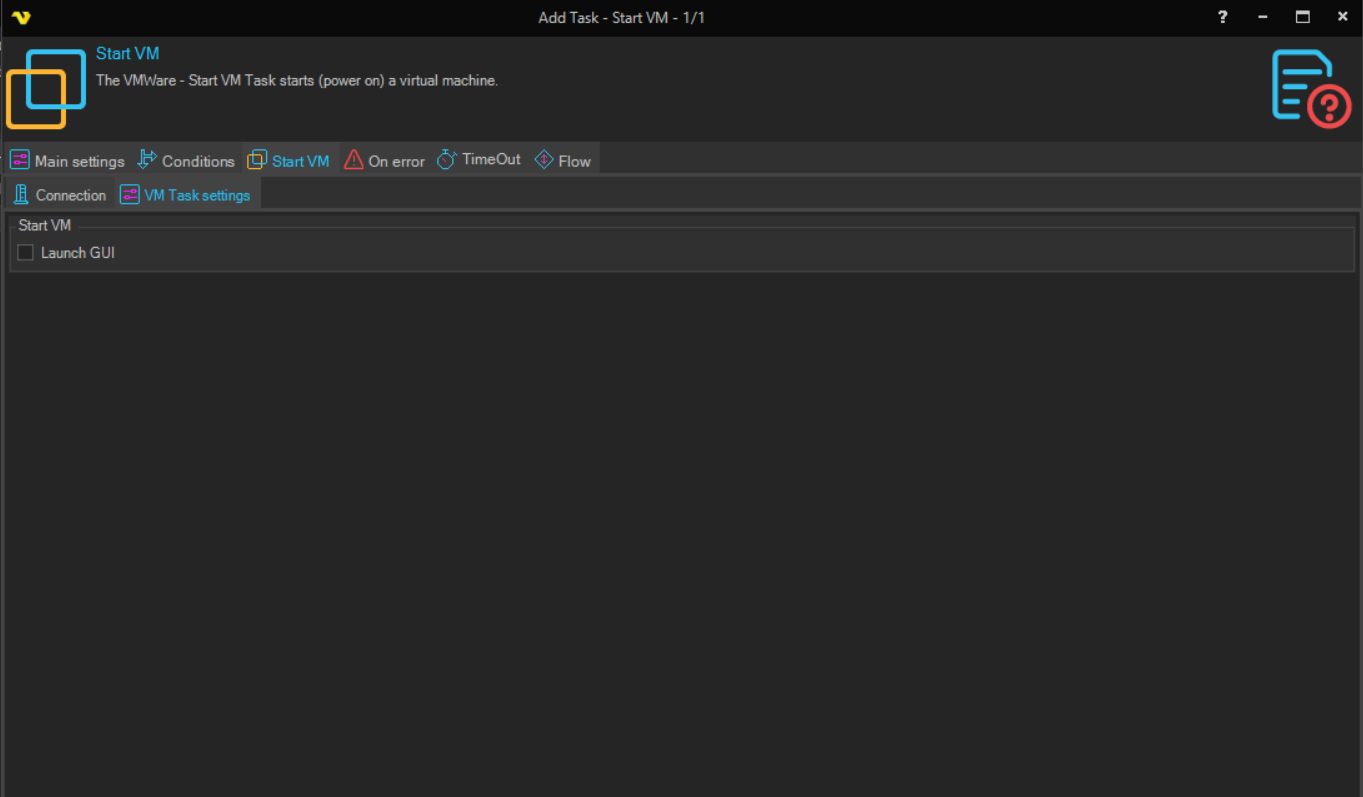
Task: Click the yellow app logo in title bar
Action: click(x=21, y=18)
